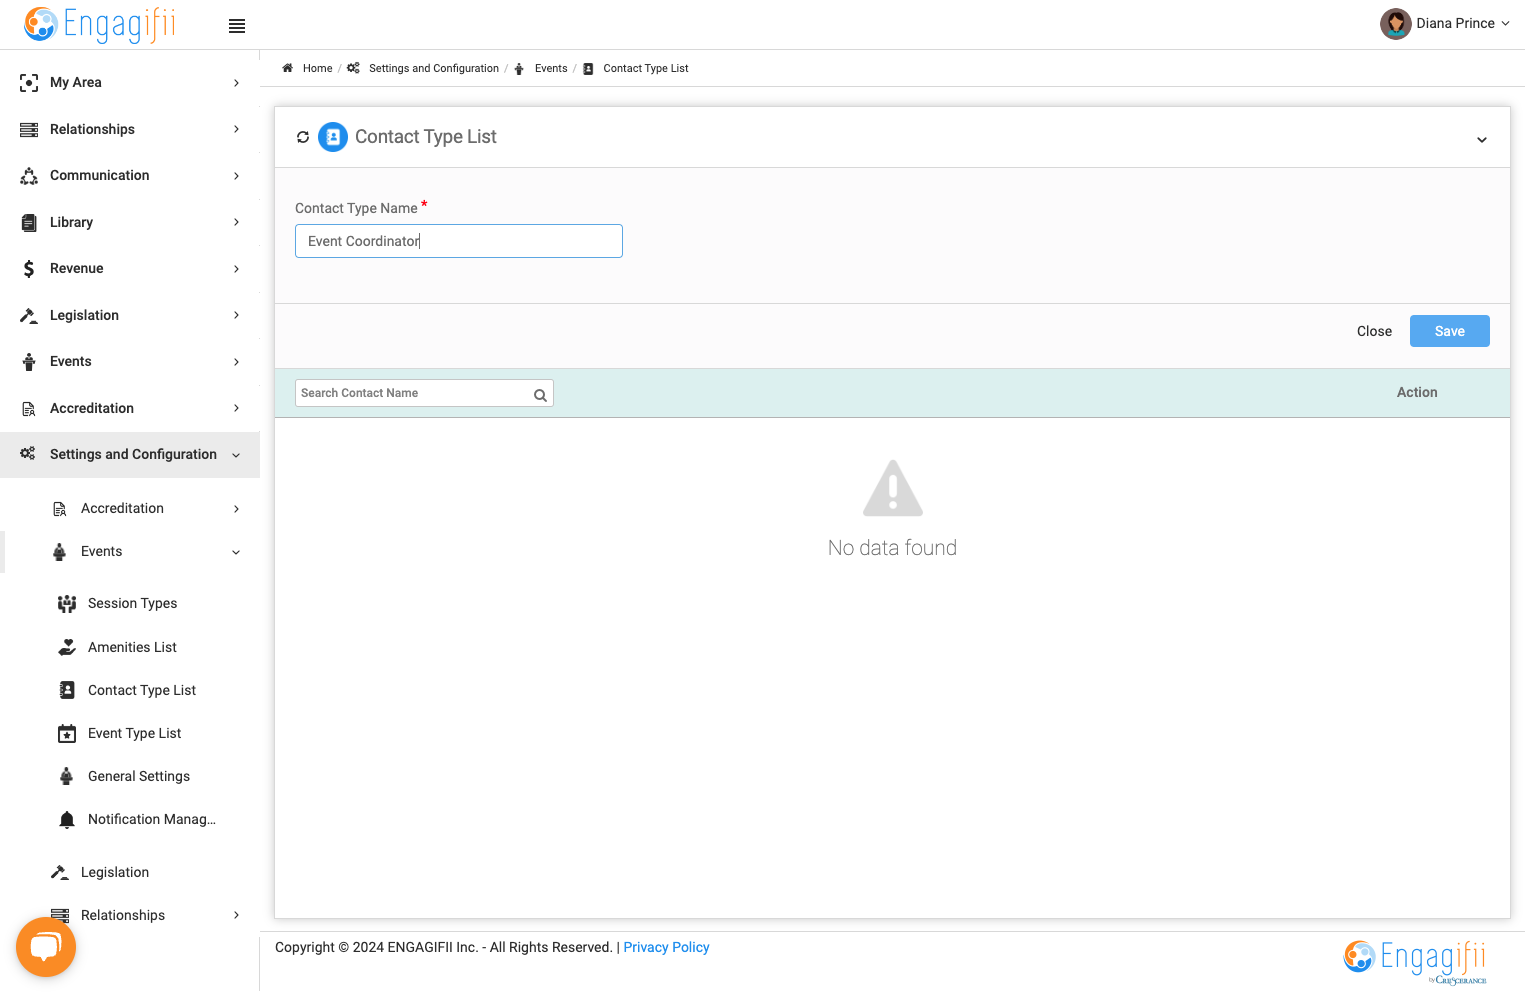This screenshot has width=1525, height=993.
Task: Open Notification Manag... menu item
Action: pos(152,820)
